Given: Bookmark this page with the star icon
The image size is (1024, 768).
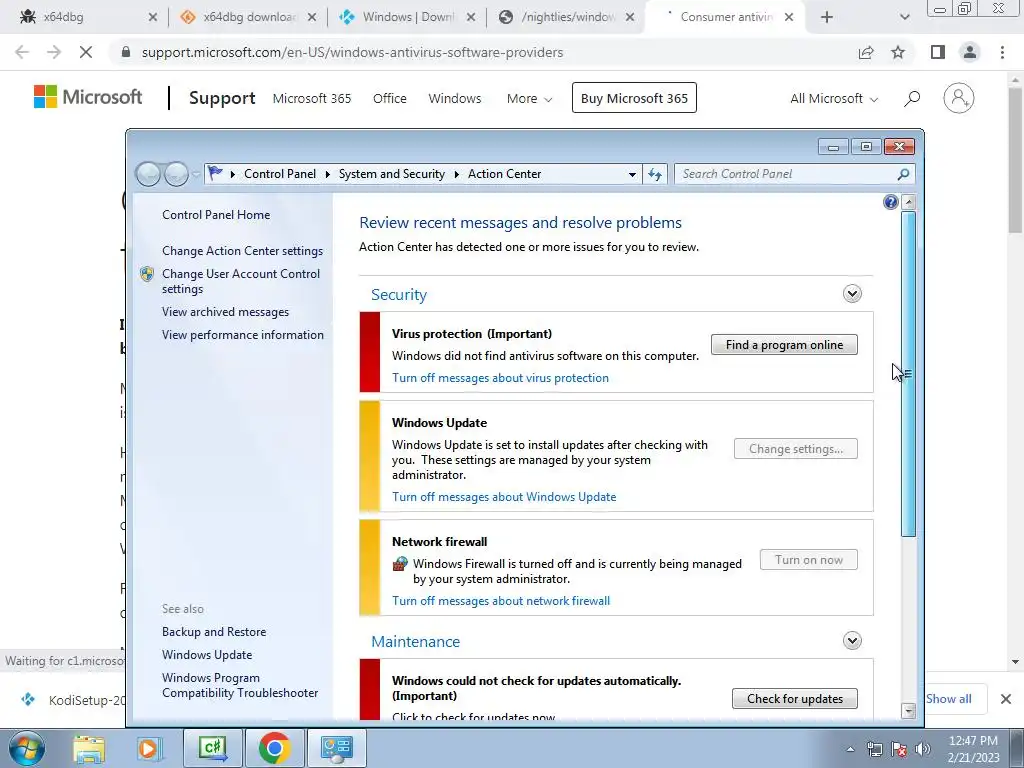Looking at the screenshot, I should [898, 52].
